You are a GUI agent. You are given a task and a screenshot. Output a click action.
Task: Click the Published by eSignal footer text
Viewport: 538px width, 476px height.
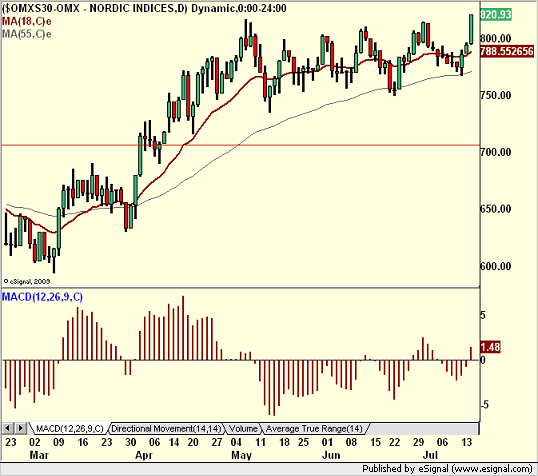click(447, 469)
